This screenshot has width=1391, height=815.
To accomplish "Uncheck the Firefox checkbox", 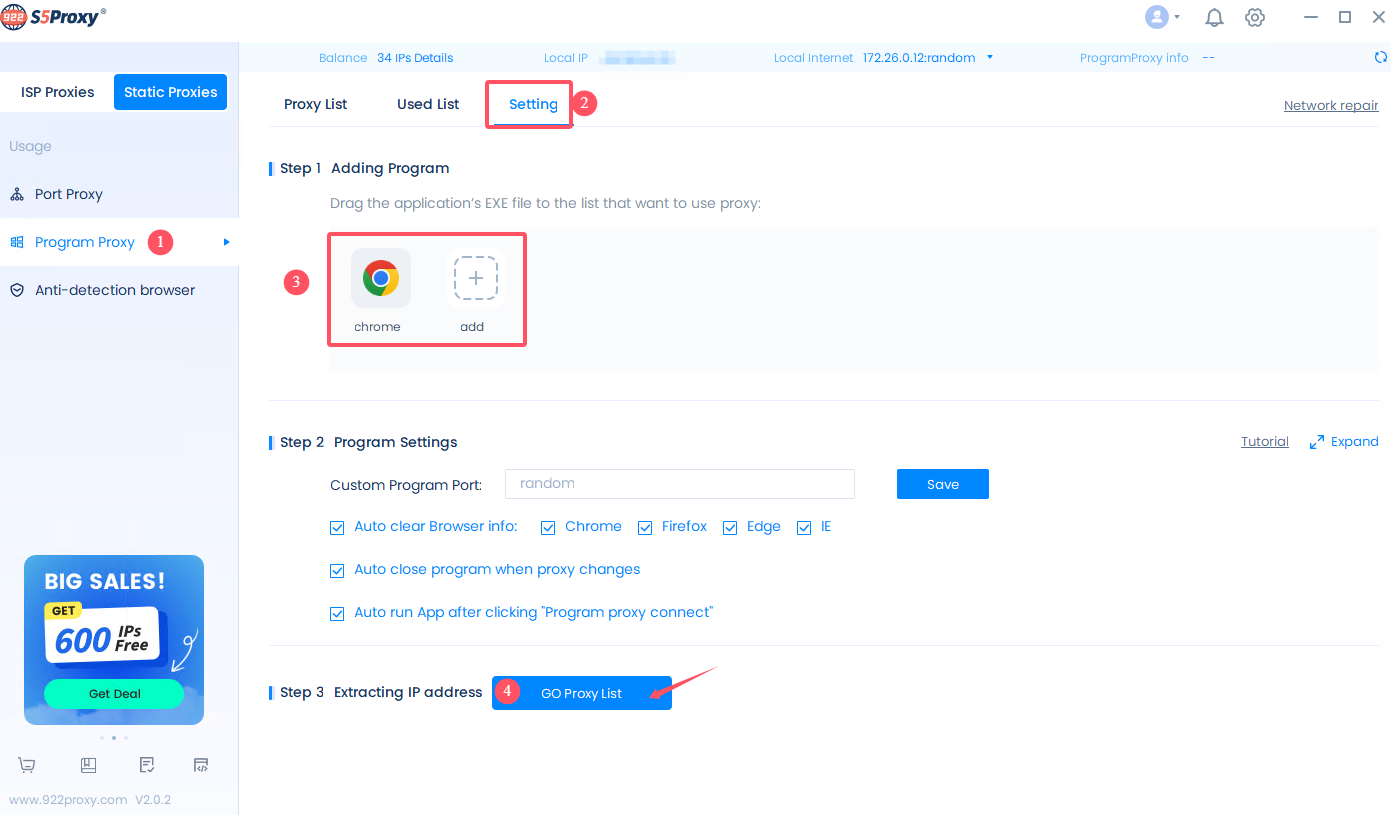I will click(x=645, y=528).
